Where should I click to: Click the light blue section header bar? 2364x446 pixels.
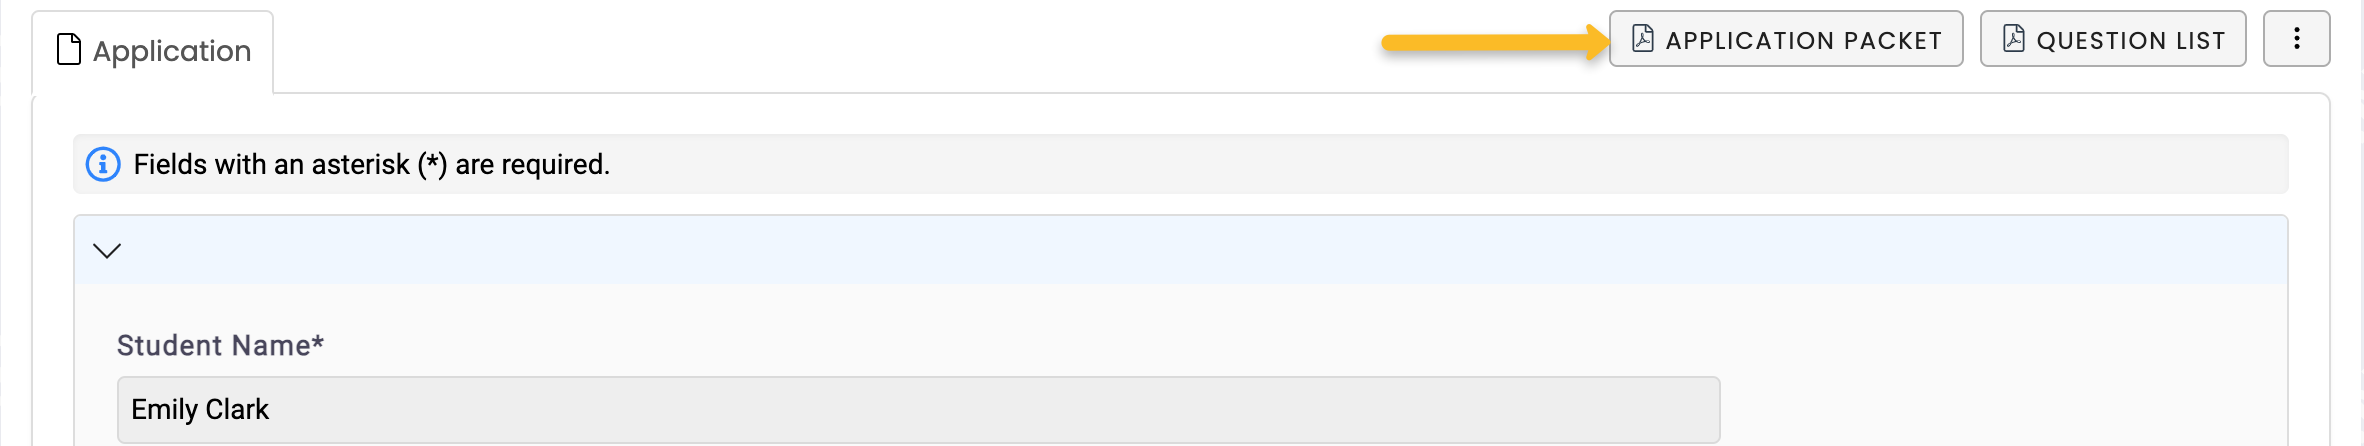coord(1181,250)
